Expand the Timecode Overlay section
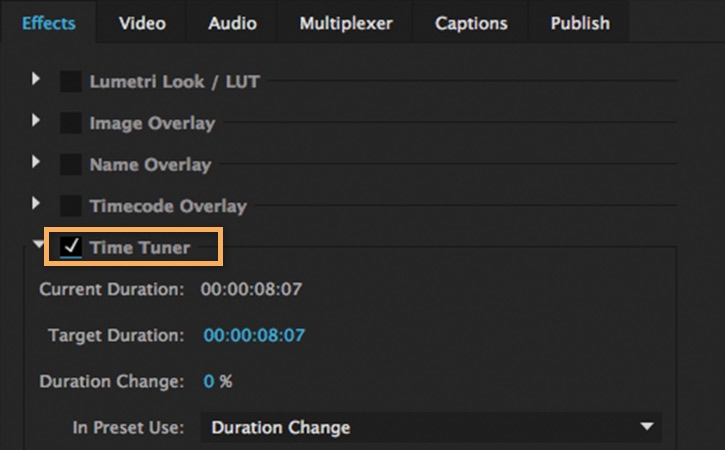Image resolution: width=725 pixels, height=450 pixels. (x=37, y=204)
